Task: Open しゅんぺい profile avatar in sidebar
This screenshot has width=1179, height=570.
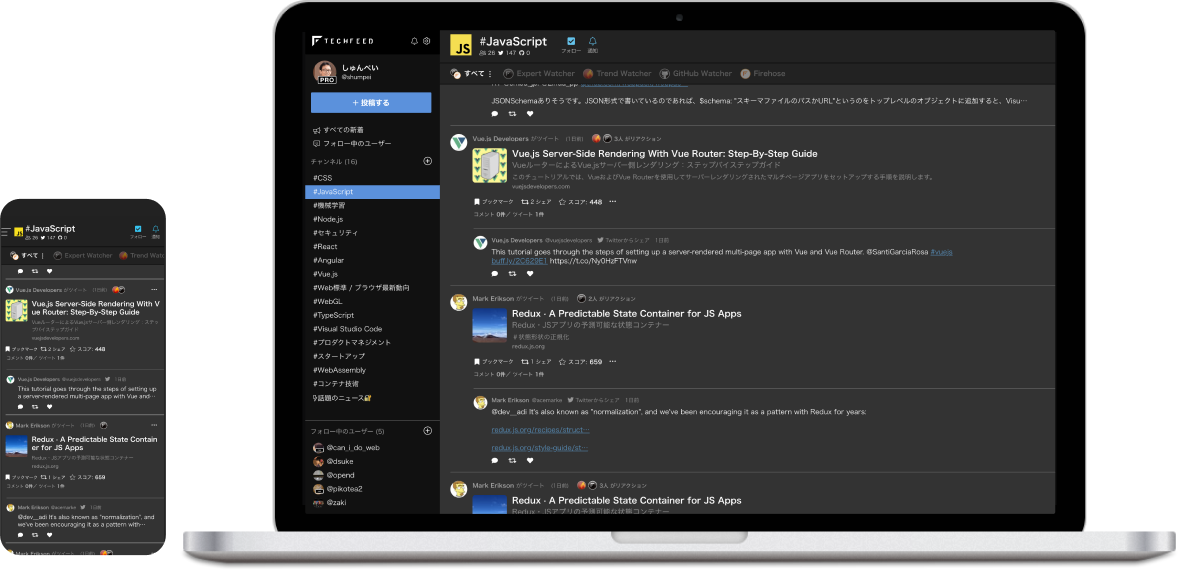Action: point(325,71)
